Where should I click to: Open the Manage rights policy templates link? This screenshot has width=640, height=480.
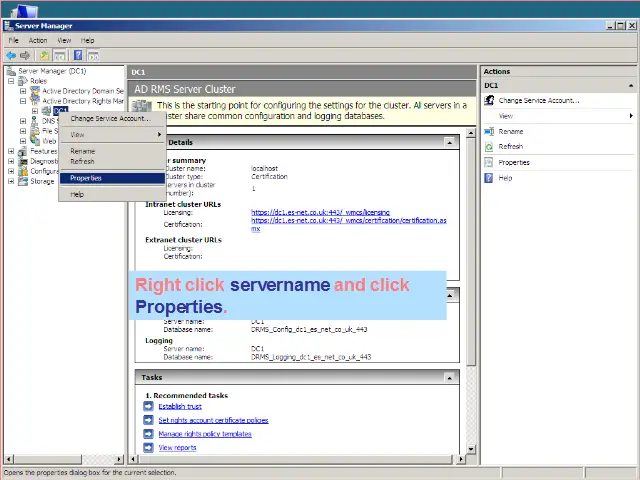[205, 434]
